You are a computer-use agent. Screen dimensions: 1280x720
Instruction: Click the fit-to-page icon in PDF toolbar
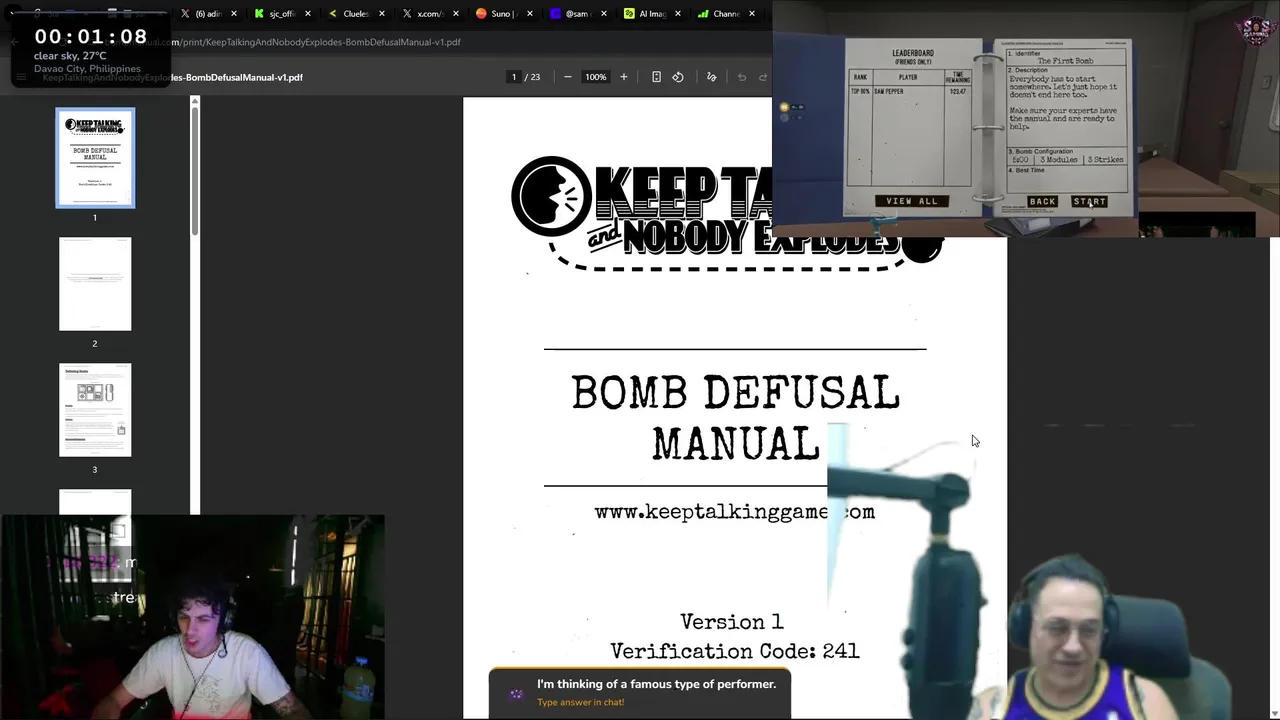coord(656,77)
